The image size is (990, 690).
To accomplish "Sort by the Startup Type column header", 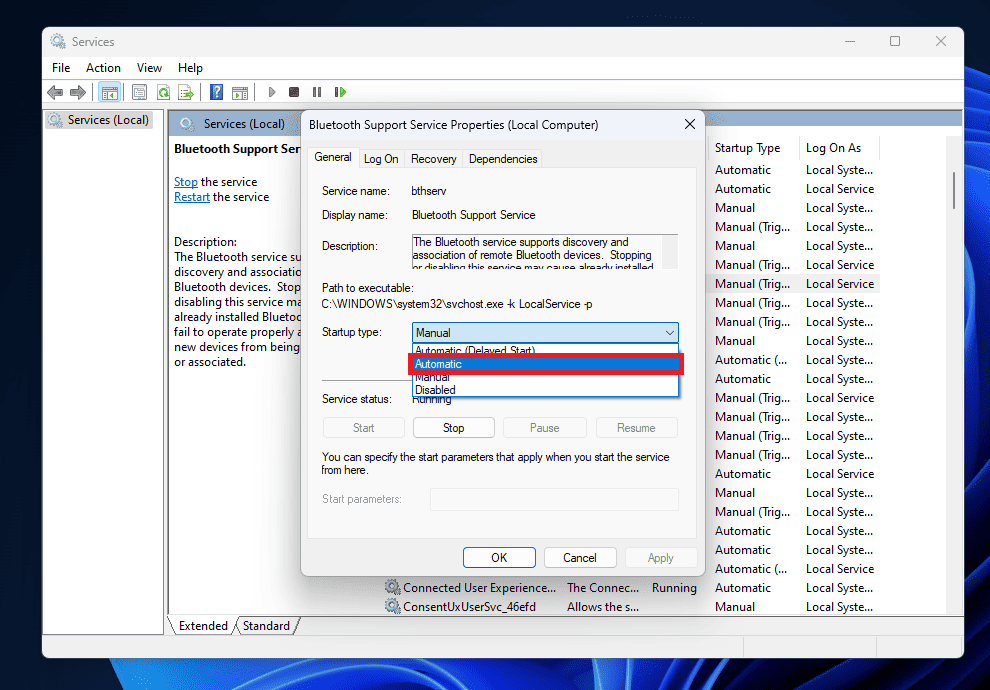I will click(748, 148).
